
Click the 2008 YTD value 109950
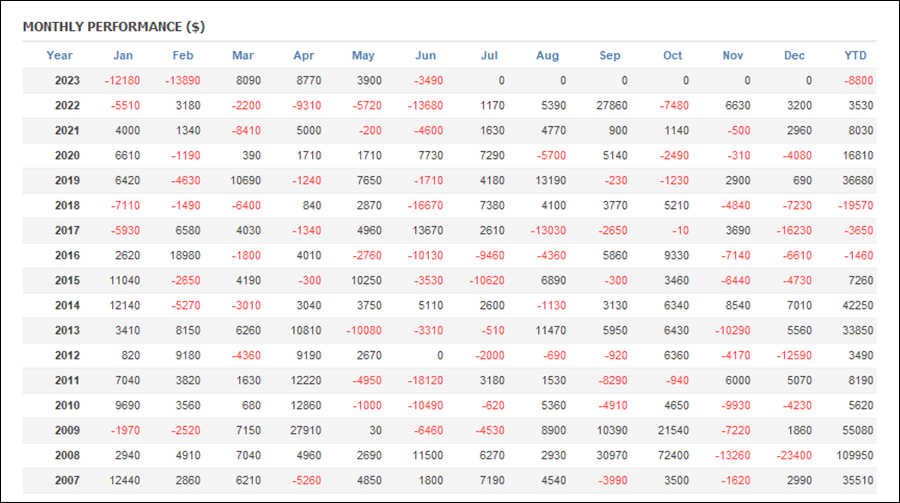pos(855,455)
